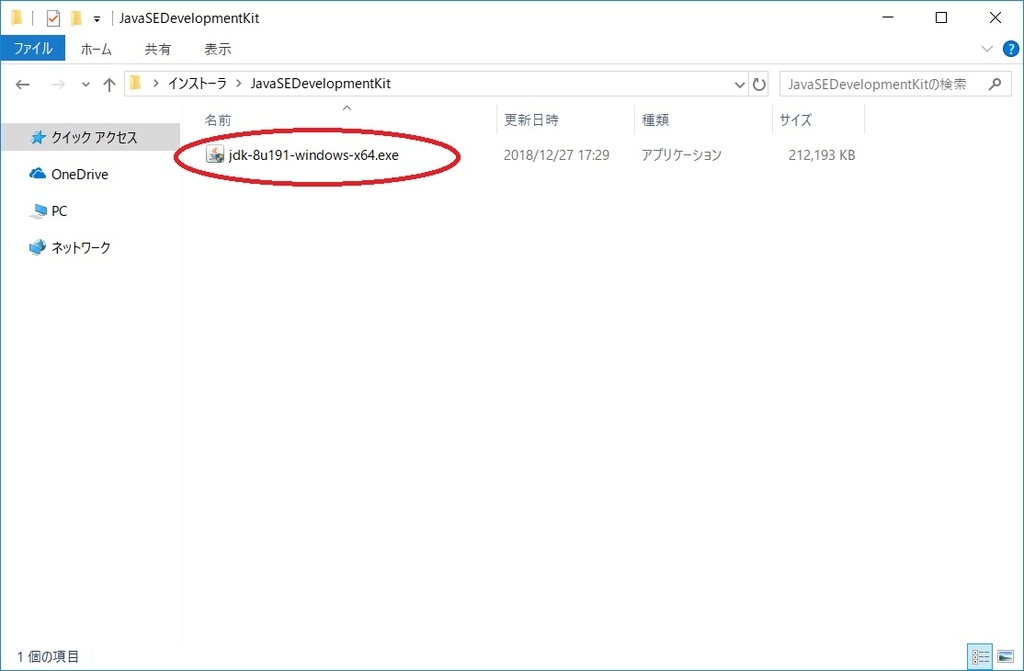Open Help with the question mark icon
Screen dimensions: 1024x671
click(1010, 49)
